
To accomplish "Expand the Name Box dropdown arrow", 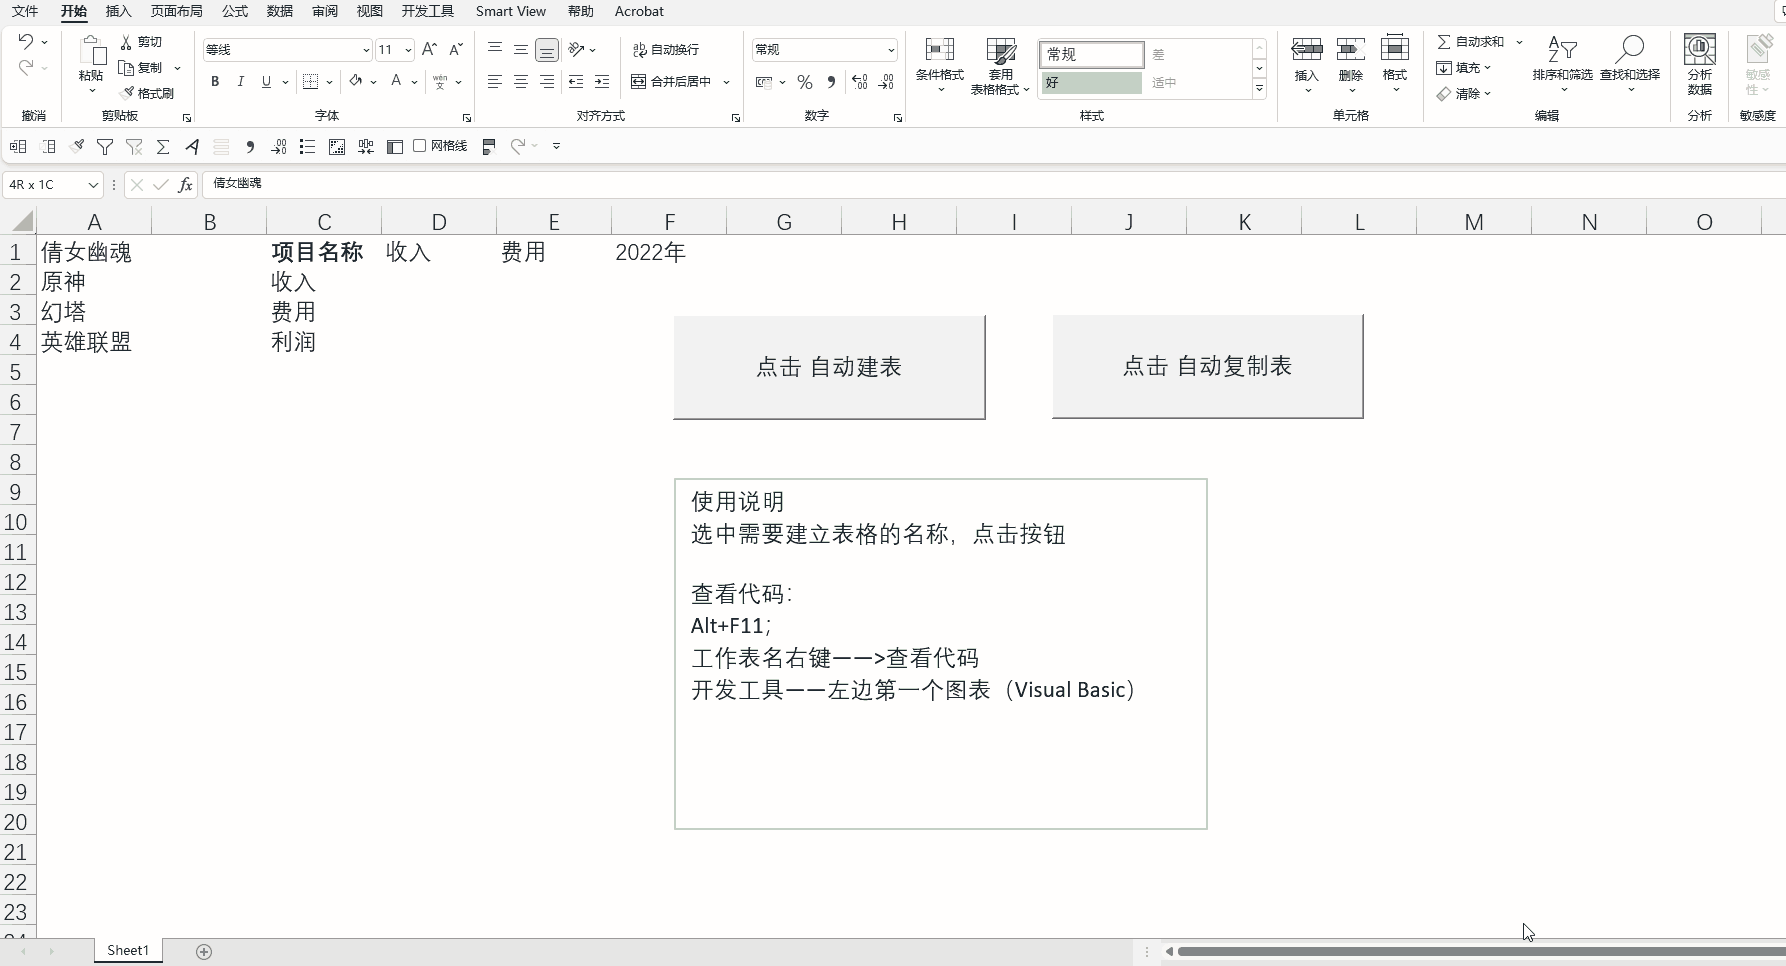I will (x=93, y=185).
